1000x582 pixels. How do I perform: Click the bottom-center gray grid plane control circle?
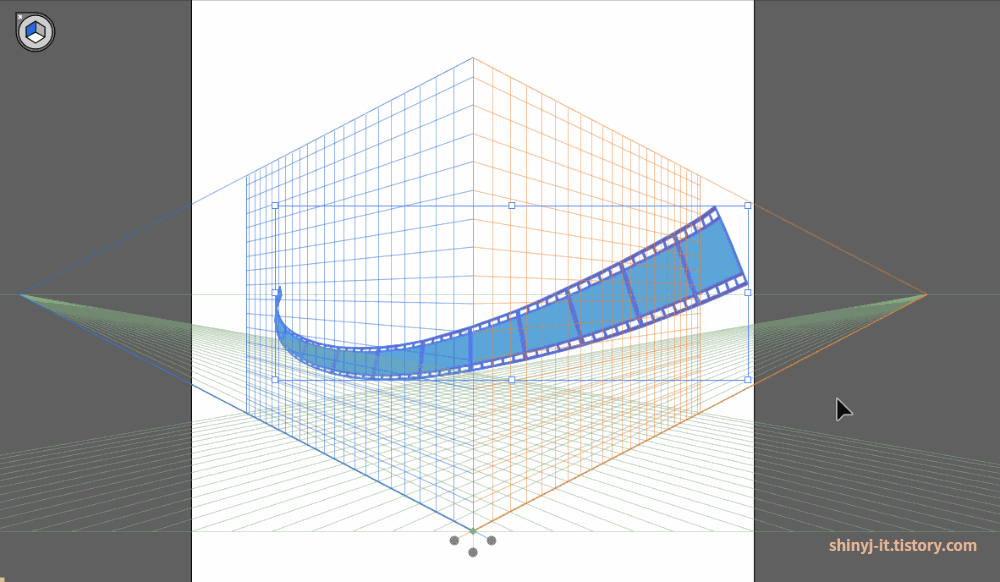click(473, 552)
